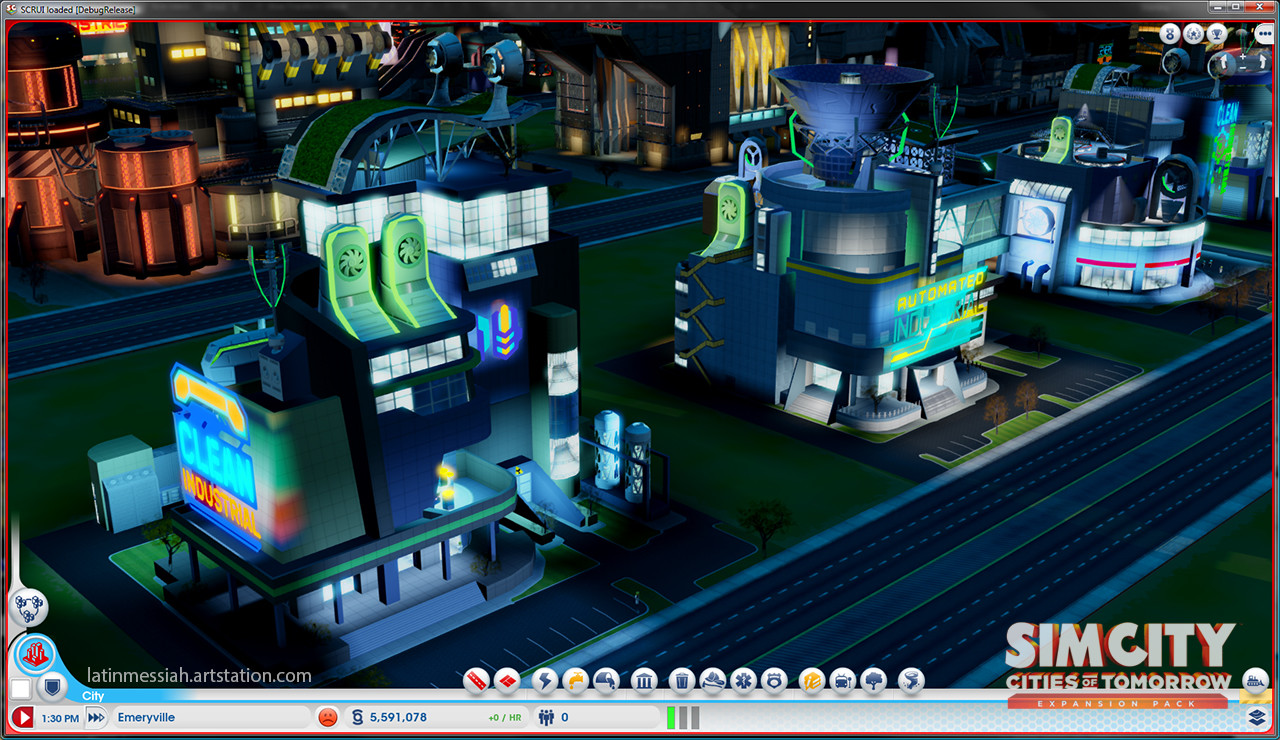This screenshot has width=1280, height=740.
Task: Open the Sewage menu
Action: [x=607, y=681]
